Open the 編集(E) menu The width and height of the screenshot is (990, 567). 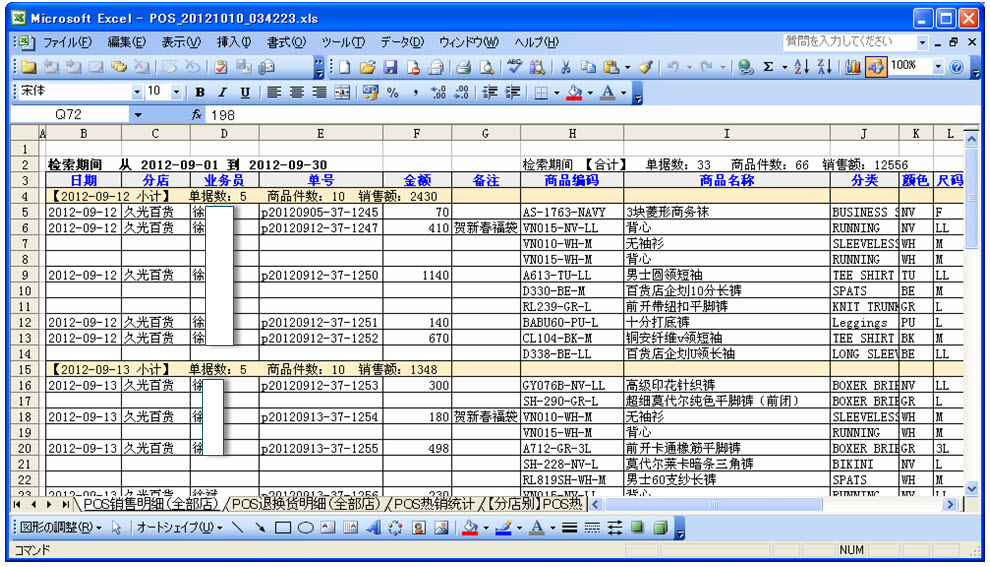coord(126,42)
